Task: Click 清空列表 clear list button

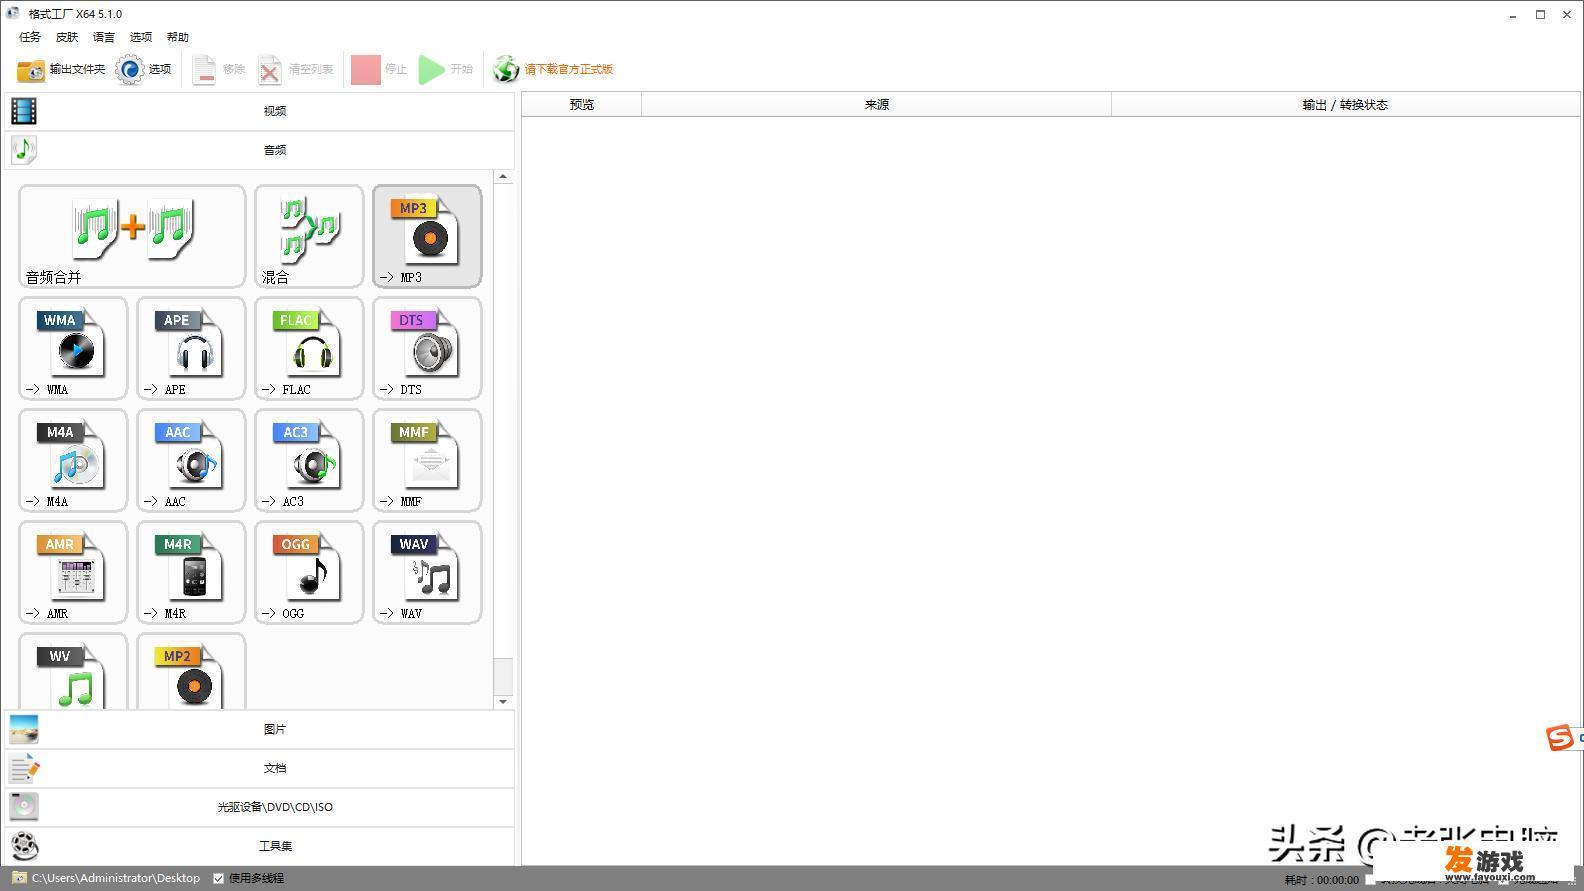Action: point(296,69)
